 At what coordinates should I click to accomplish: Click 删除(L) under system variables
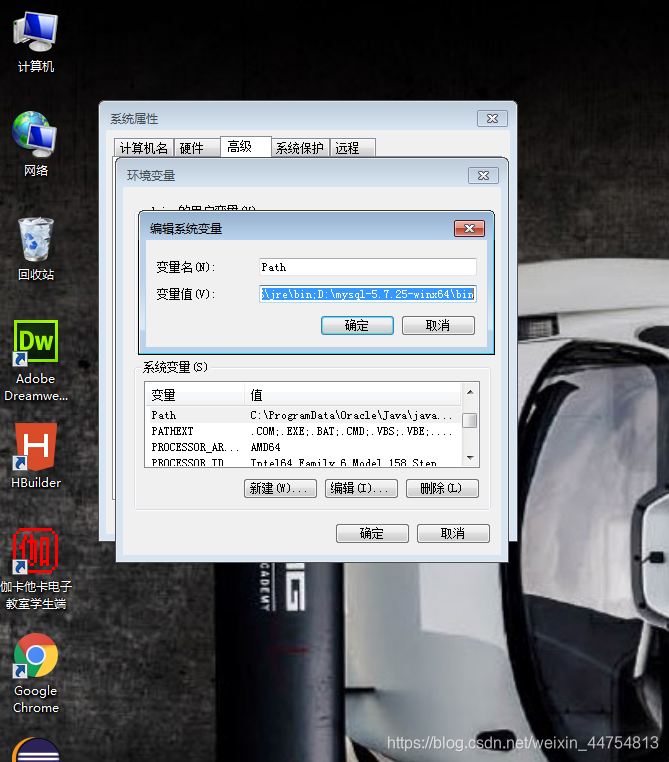[442, 488]
